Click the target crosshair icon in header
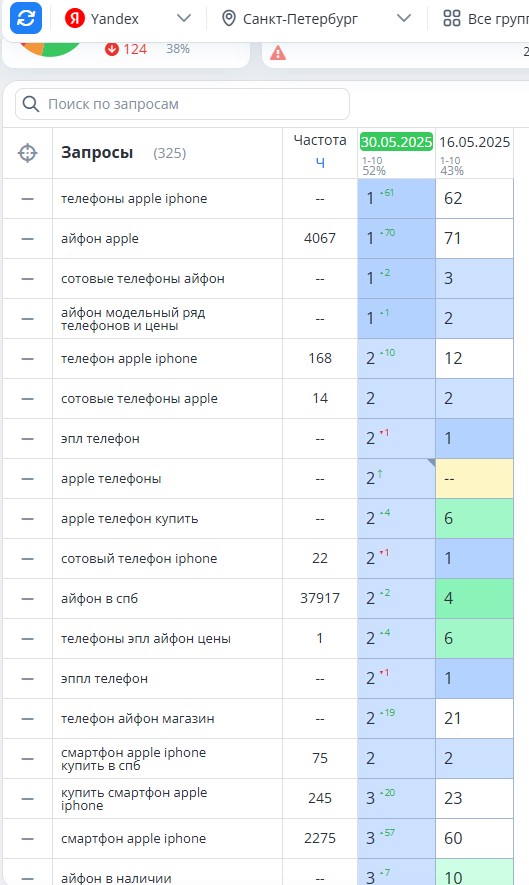The width and height of the screenshot is (529, 885). (x=28, y=153)
